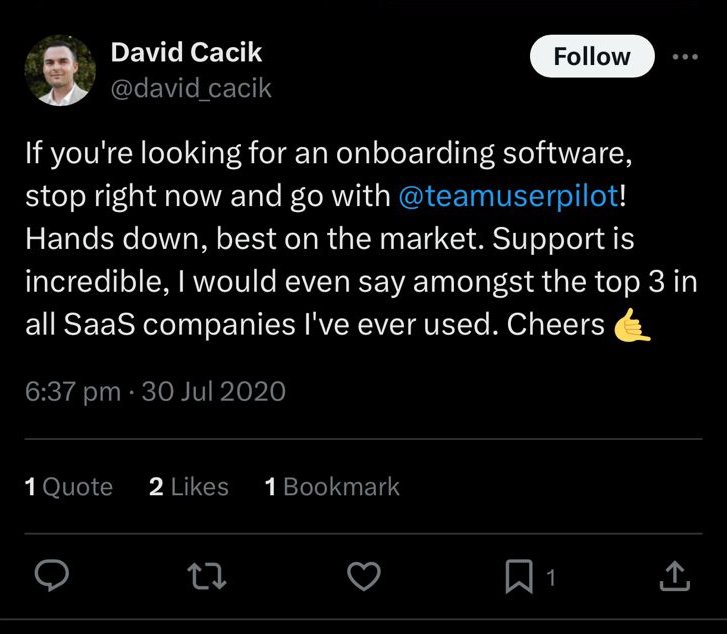Click the bookmark count beside the bookmark icon
Screen dimensions: 727x634
click(549, 576)
